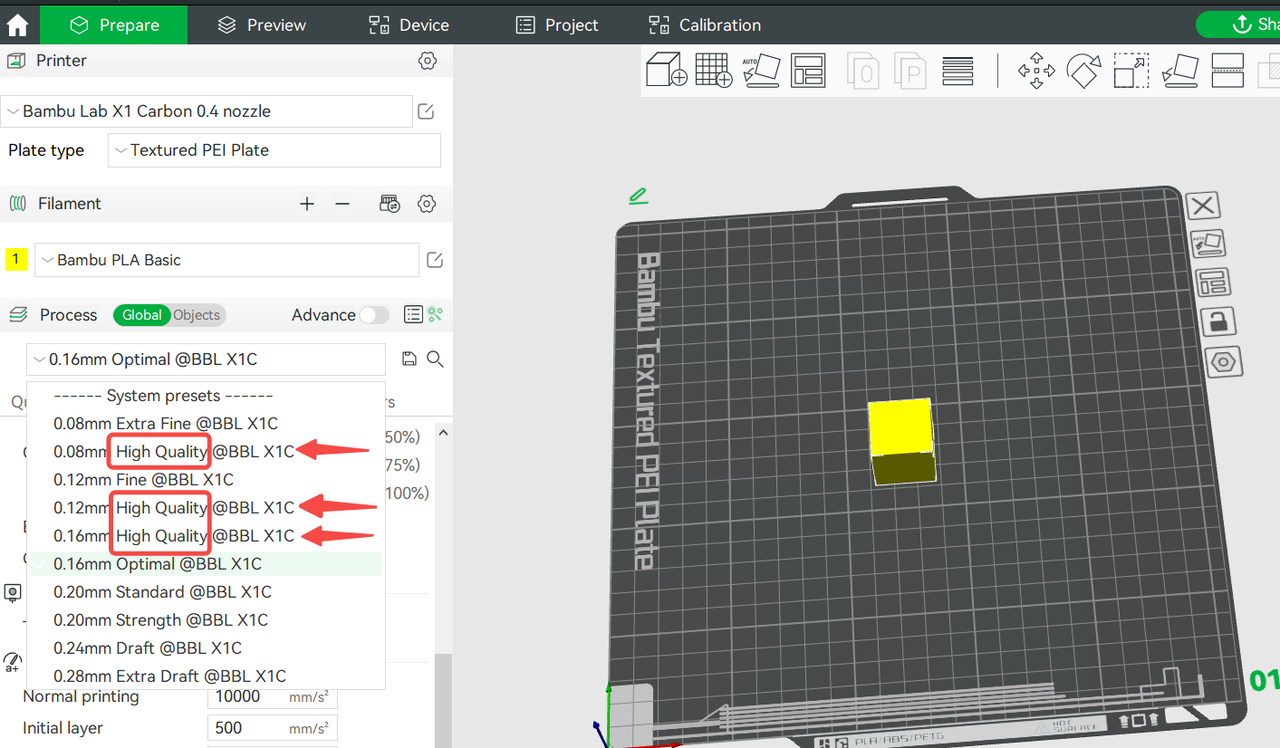The width and height of the screenshot is (1280, 748).
Task: Open the variable layer height tool
Action: click(958, 71)
